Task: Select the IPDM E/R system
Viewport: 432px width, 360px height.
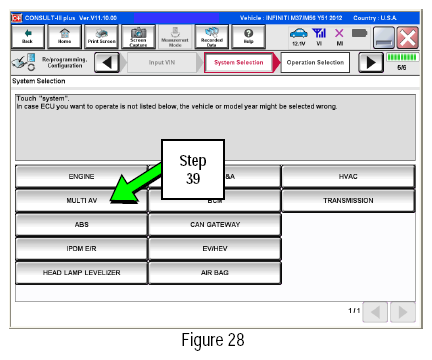Action: tap(81, 248)
